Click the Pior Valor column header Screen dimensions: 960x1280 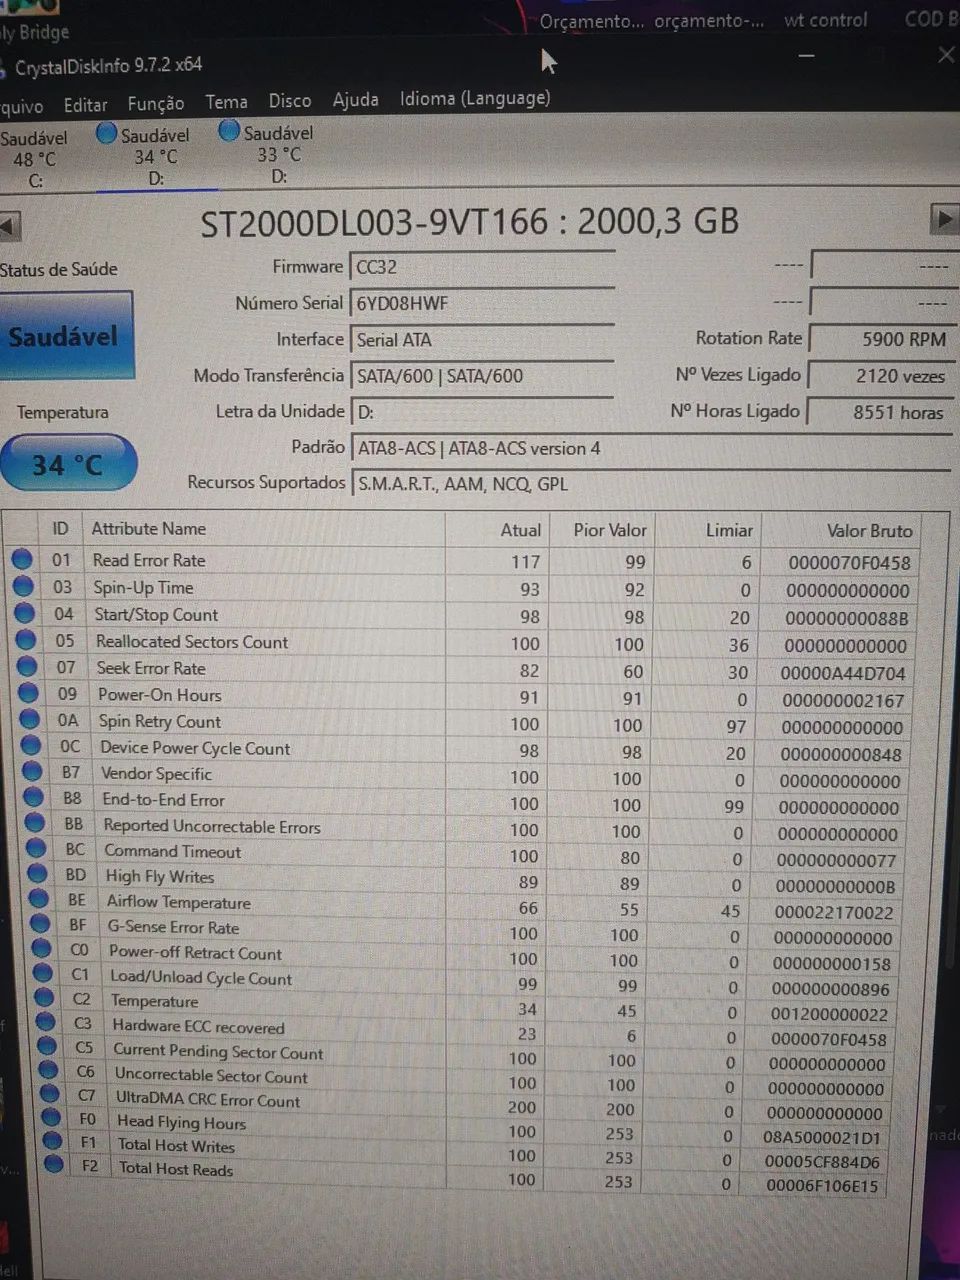(x=610, y=530)
